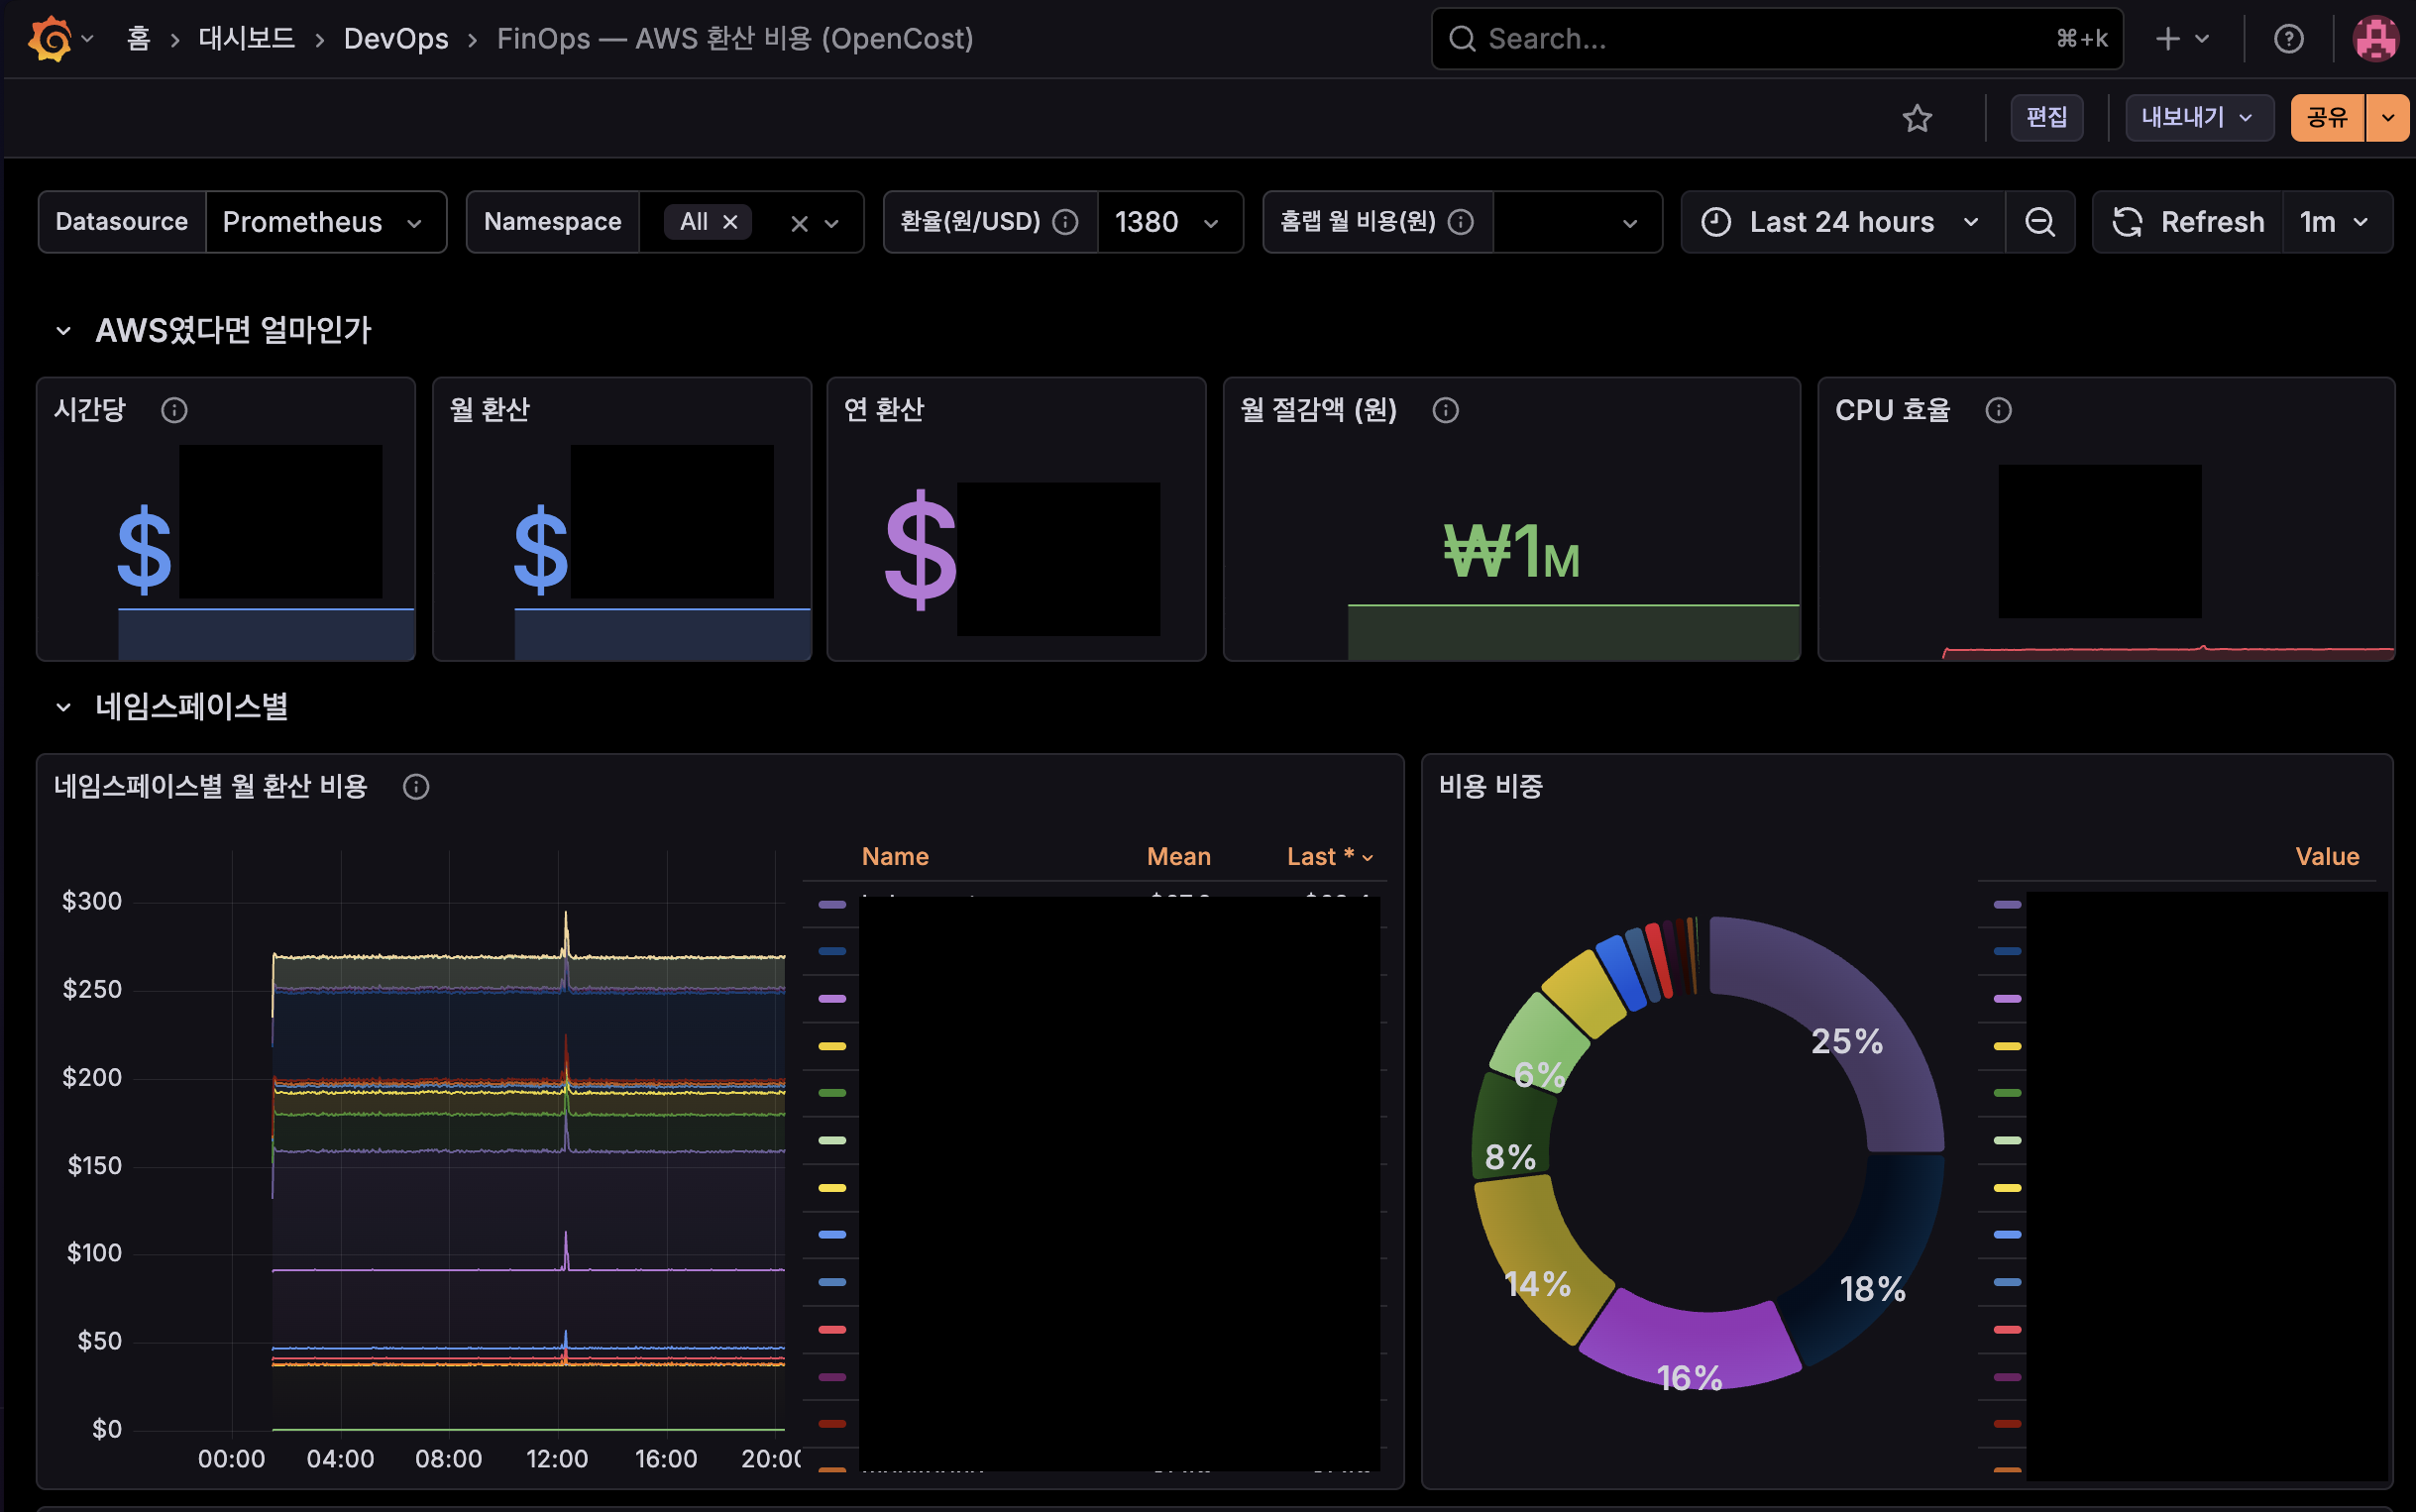
Task: Show info for 환율(원/USD) variable
Action: [1066, 222]
